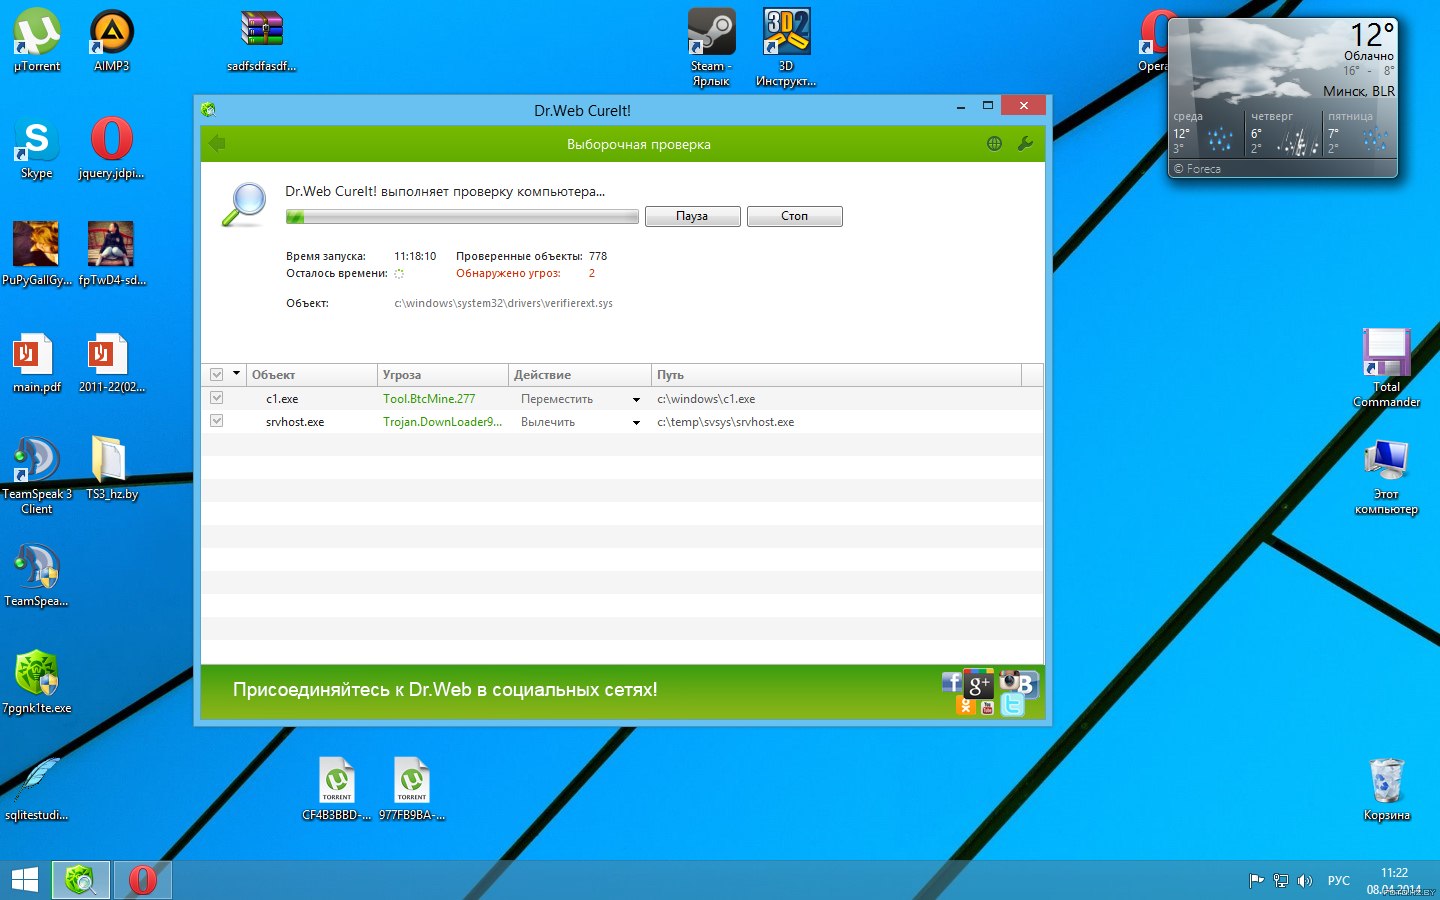Click path c:\windows\c1.exe
Screen dimensions: 1440x900
706,399
